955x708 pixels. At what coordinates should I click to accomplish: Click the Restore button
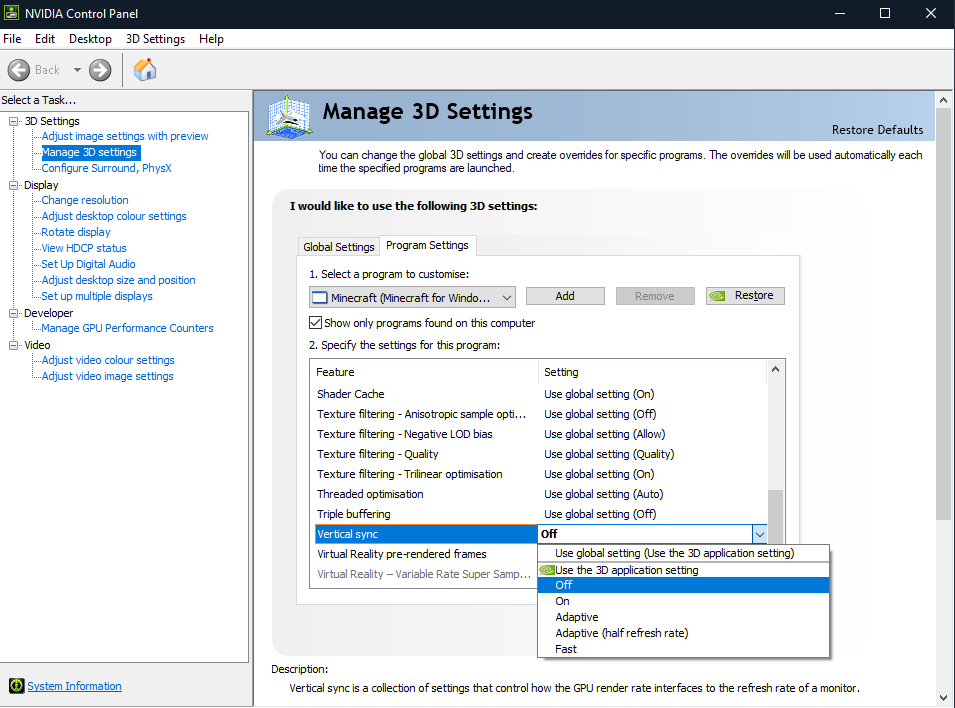[745, 296]
